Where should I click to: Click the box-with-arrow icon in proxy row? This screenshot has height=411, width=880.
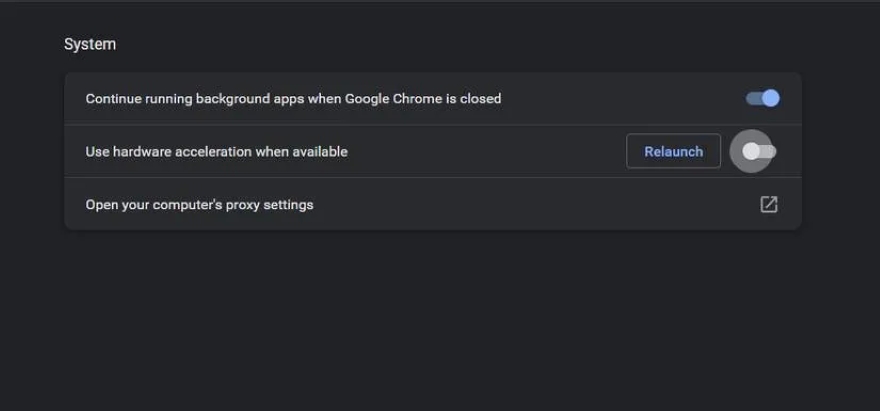tap(768, 204)
